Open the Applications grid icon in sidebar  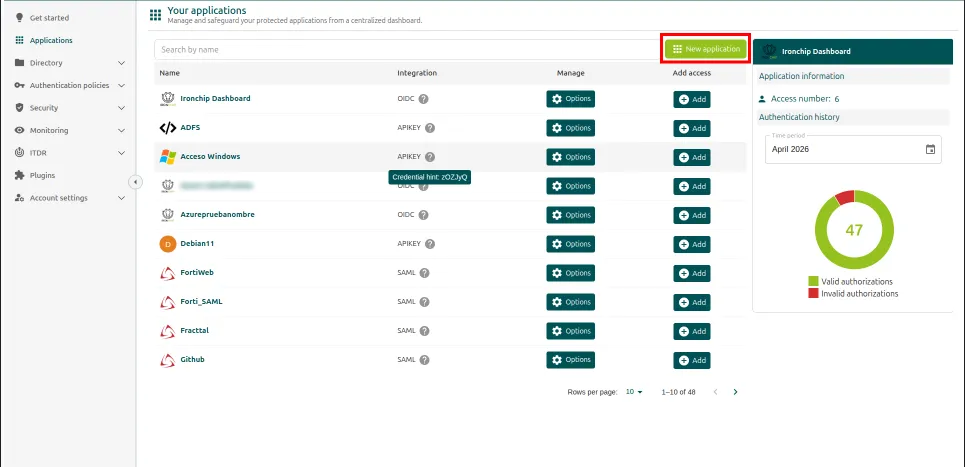coord(19,41)
